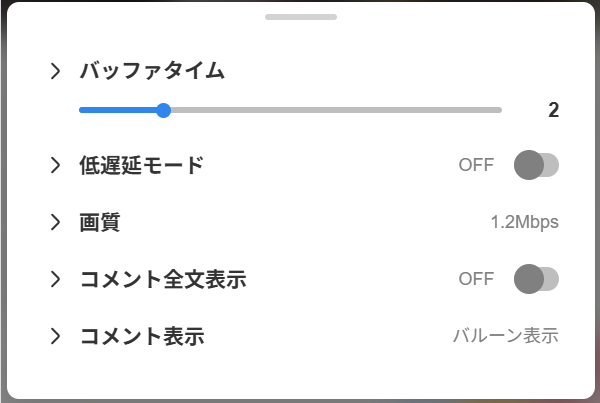
Task: Select the 低遅延モード menu label
Action: [141, 165]
